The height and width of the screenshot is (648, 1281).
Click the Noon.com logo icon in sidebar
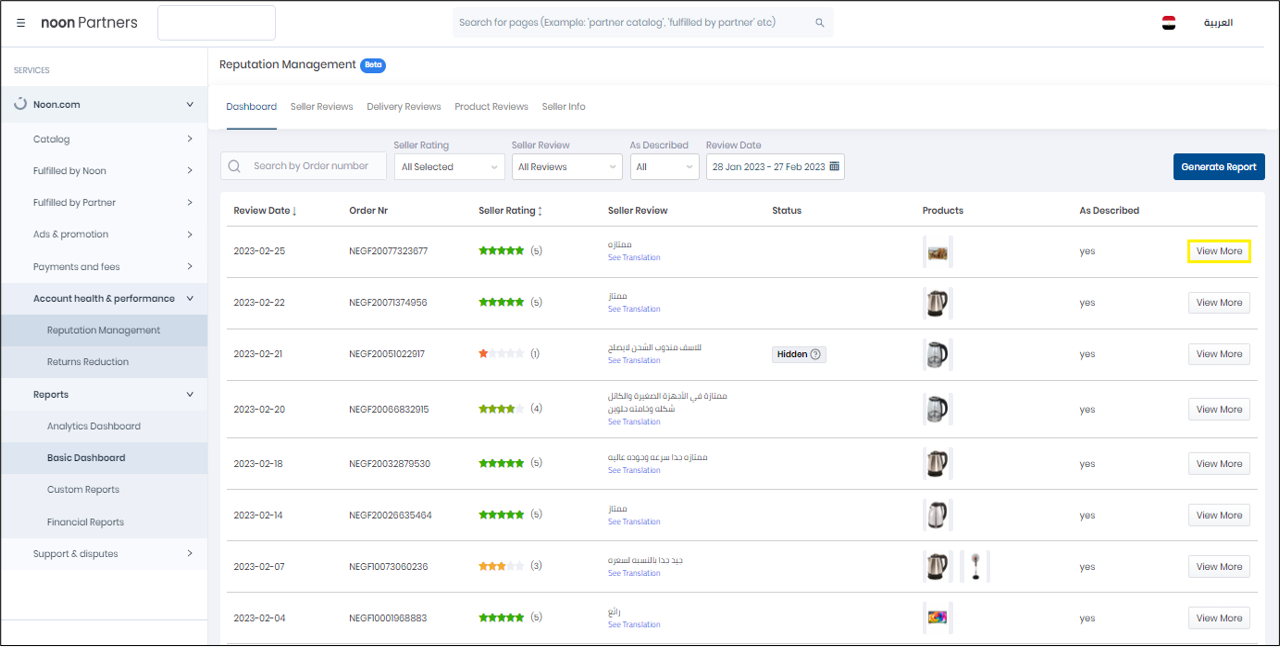point(20,104)
